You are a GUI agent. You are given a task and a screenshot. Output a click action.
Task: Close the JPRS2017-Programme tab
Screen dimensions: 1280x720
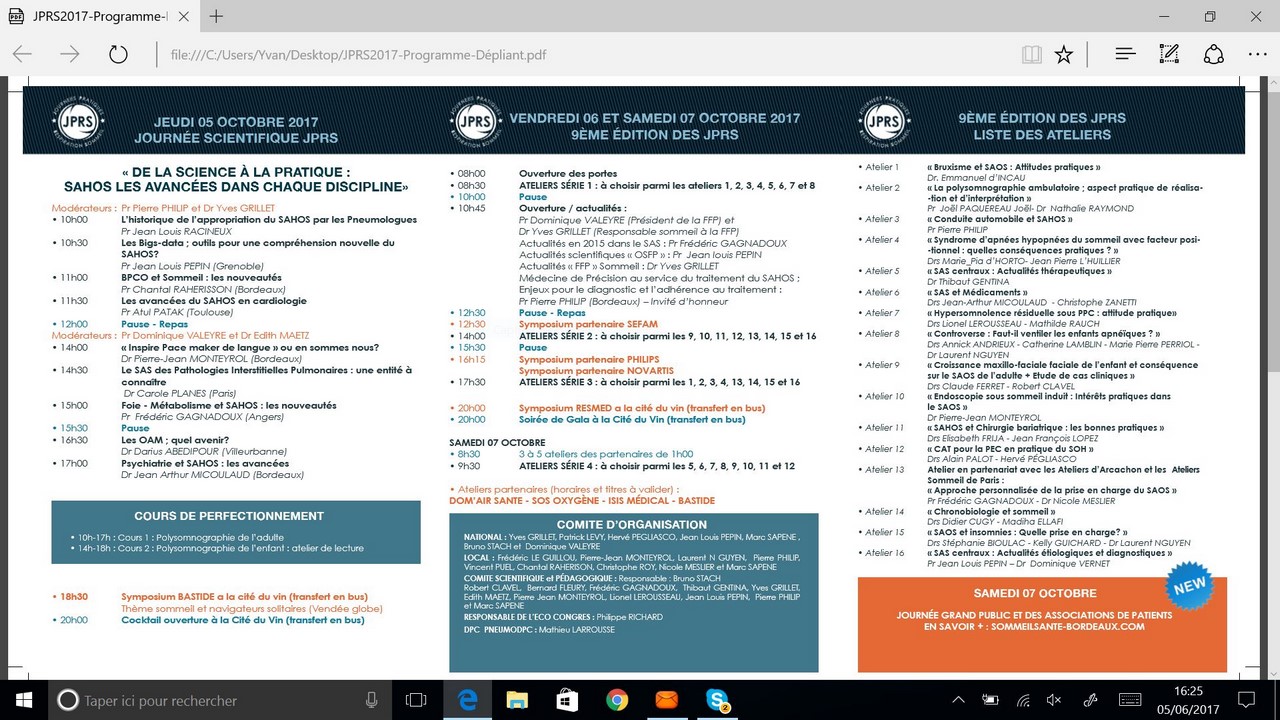(183, 16)
